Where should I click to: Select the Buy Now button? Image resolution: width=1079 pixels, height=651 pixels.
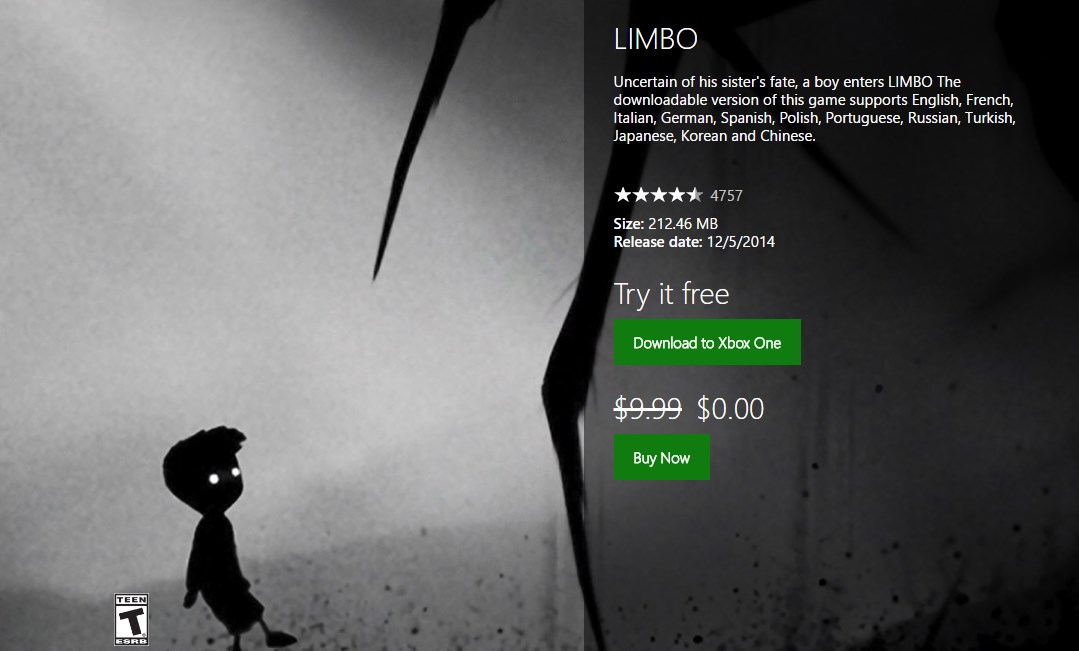(661, 457)
